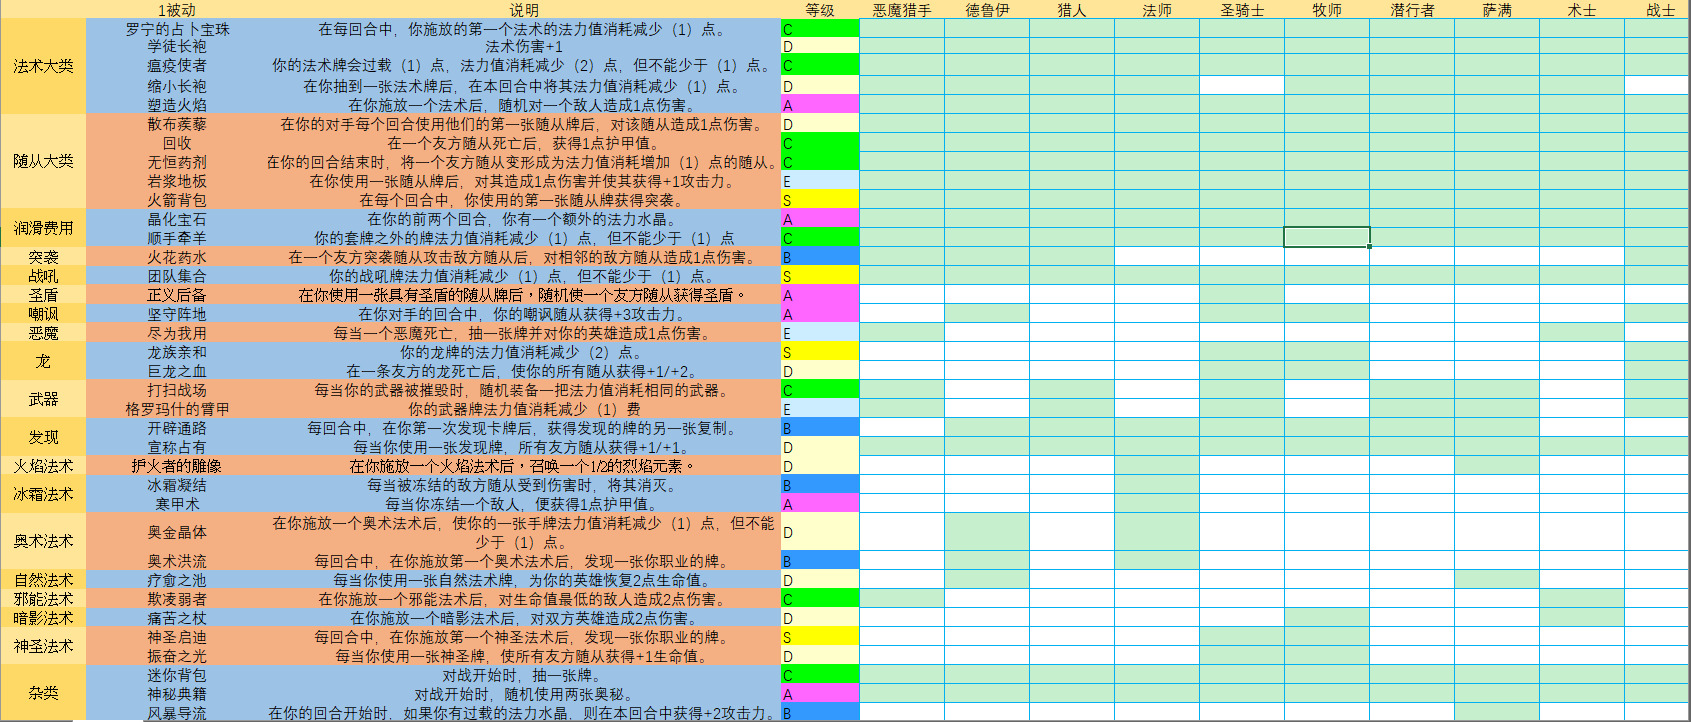Click the 火焰法术 category cell
1691x722 pixels.
point(44,466)
